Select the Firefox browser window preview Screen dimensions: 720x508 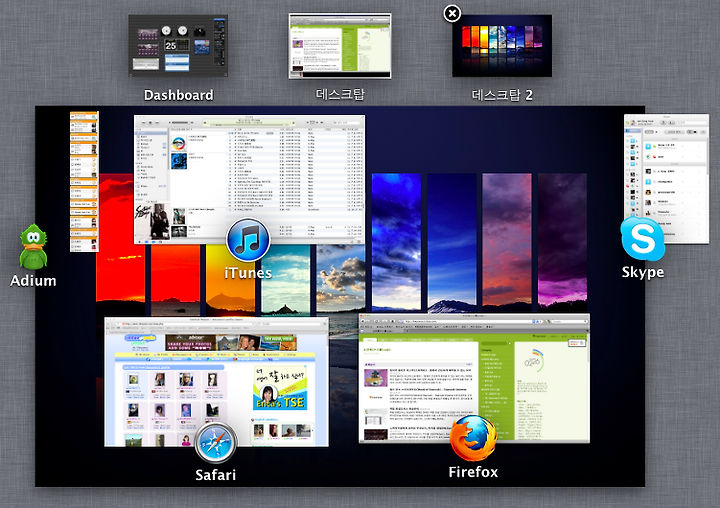point(474,378)
